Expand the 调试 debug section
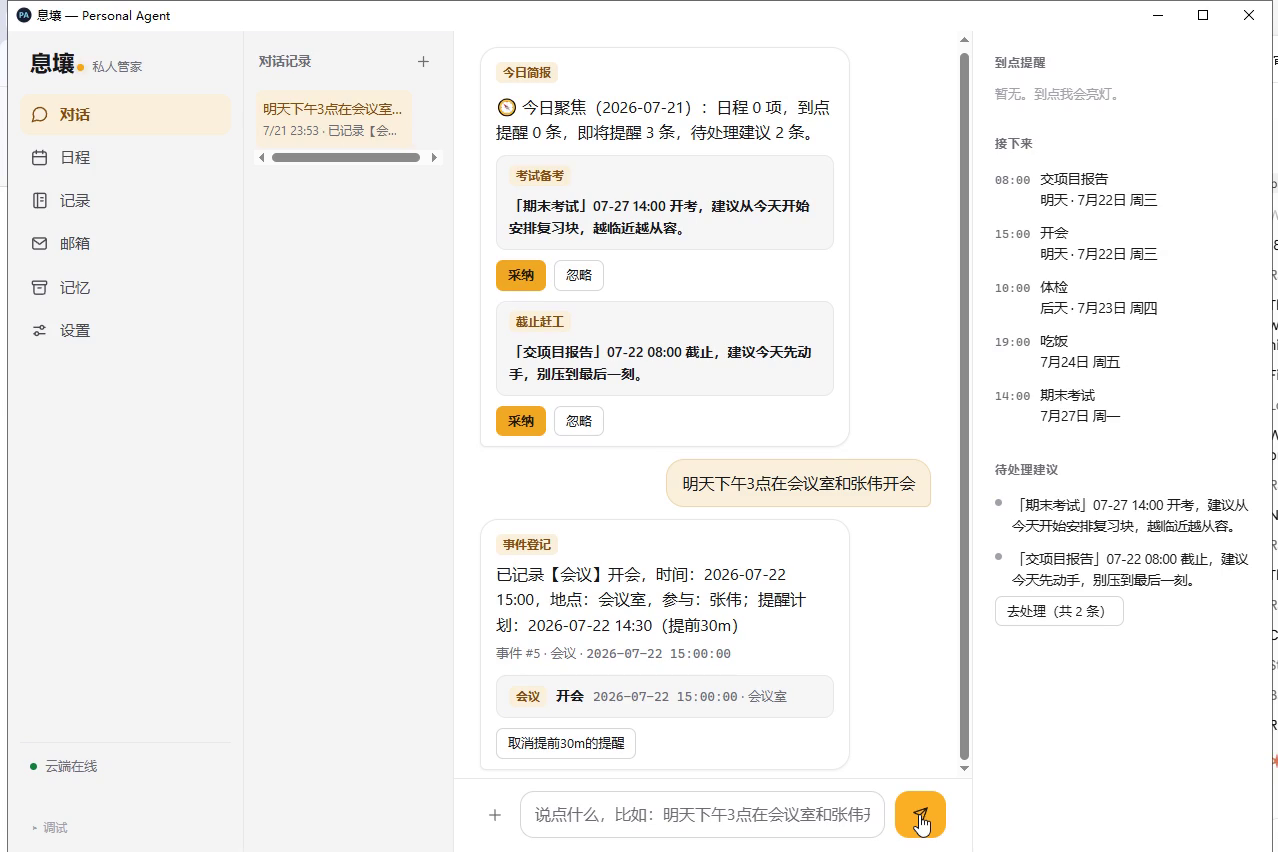The width and height of the screenshot is (1278, 852). pos(50,828)
